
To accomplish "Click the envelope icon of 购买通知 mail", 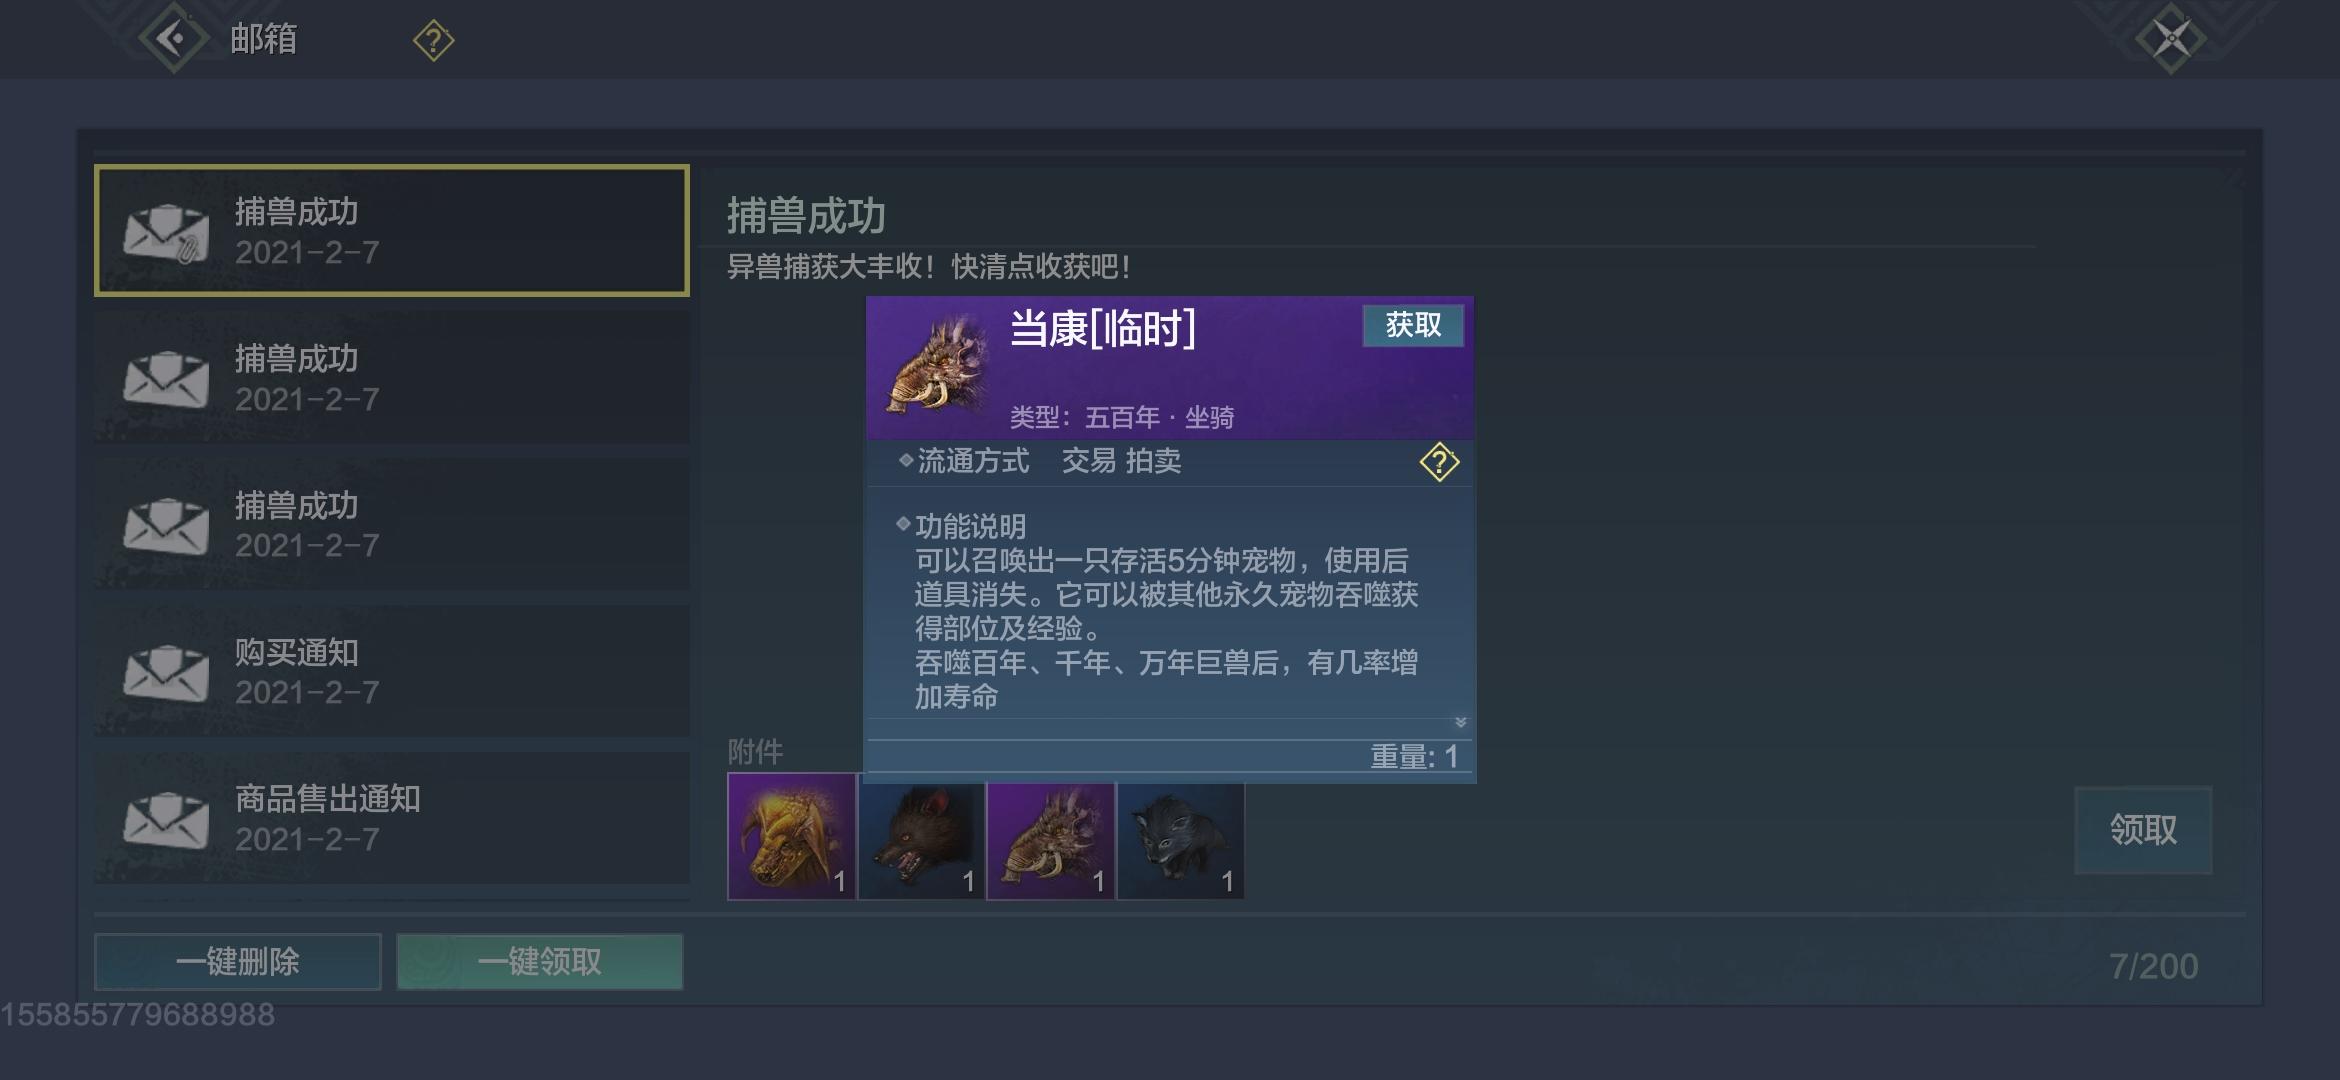I will tap(166, 672).
